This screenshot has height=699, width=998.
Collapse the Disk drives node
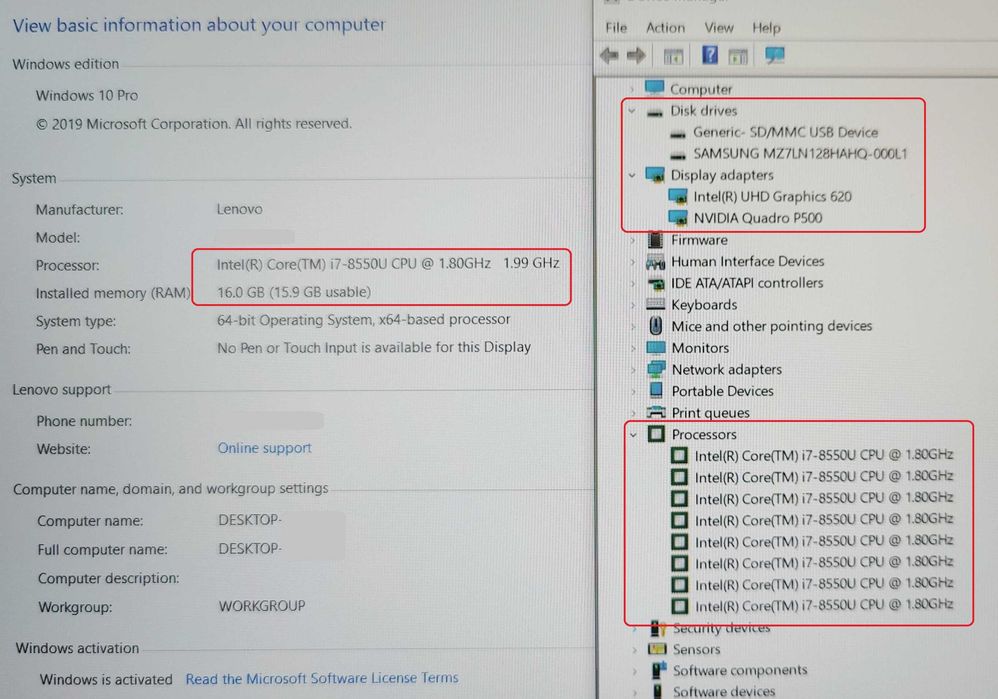632,111
